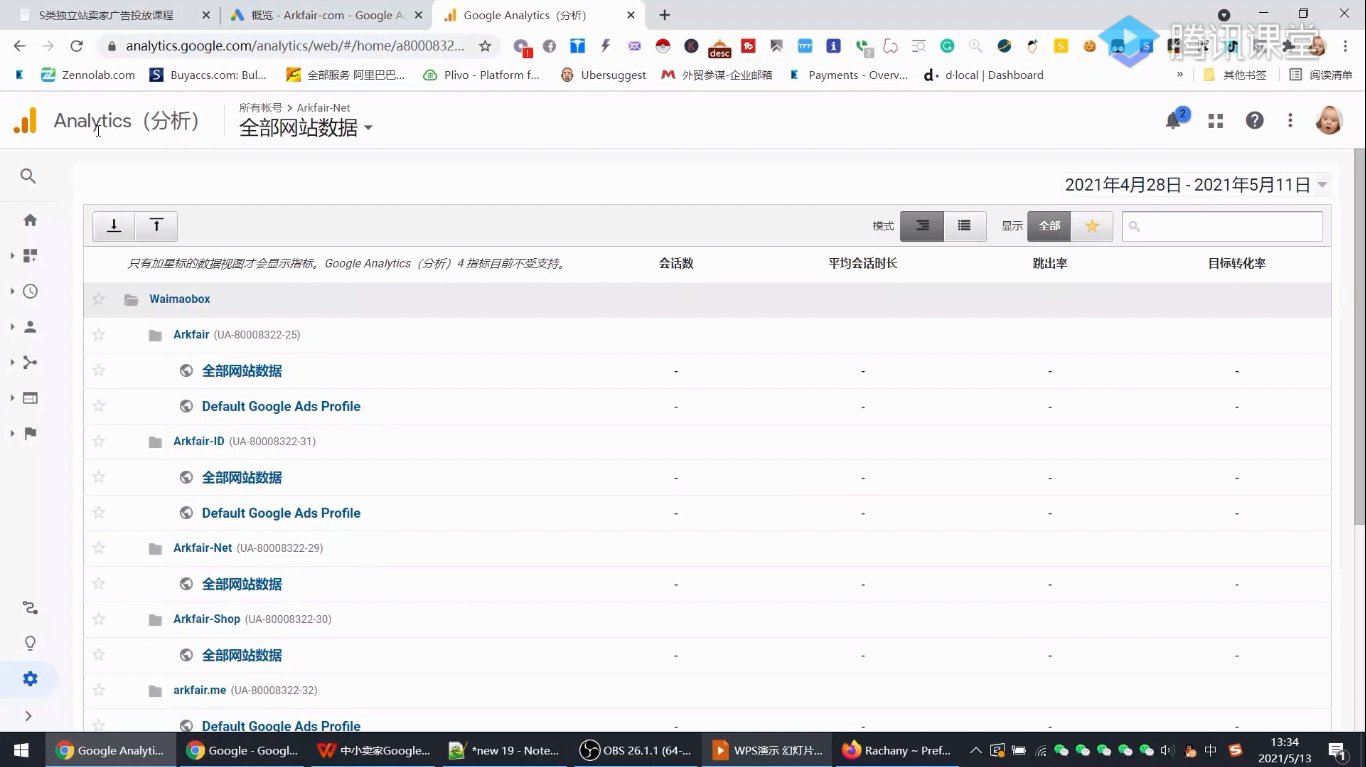Click the account search input field
The height and width of the screenshot is (767, 1366).
[x=1222, y=226]
